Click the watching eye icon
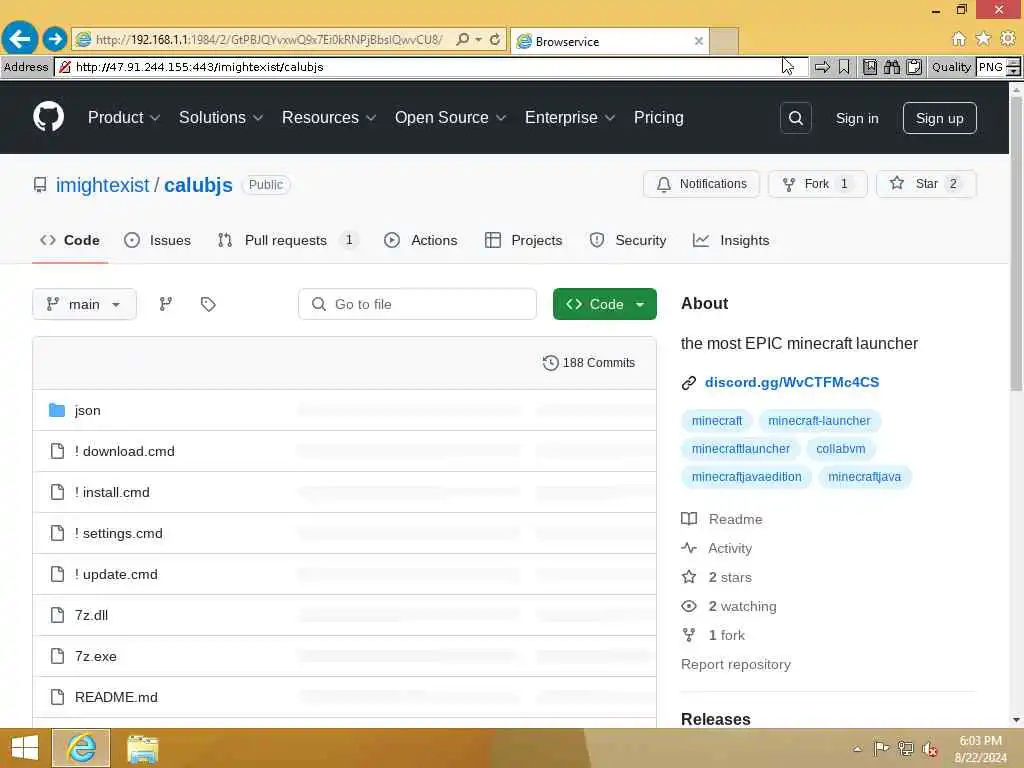The width and height of the screenshot is (1024, 768). [689, 606]
